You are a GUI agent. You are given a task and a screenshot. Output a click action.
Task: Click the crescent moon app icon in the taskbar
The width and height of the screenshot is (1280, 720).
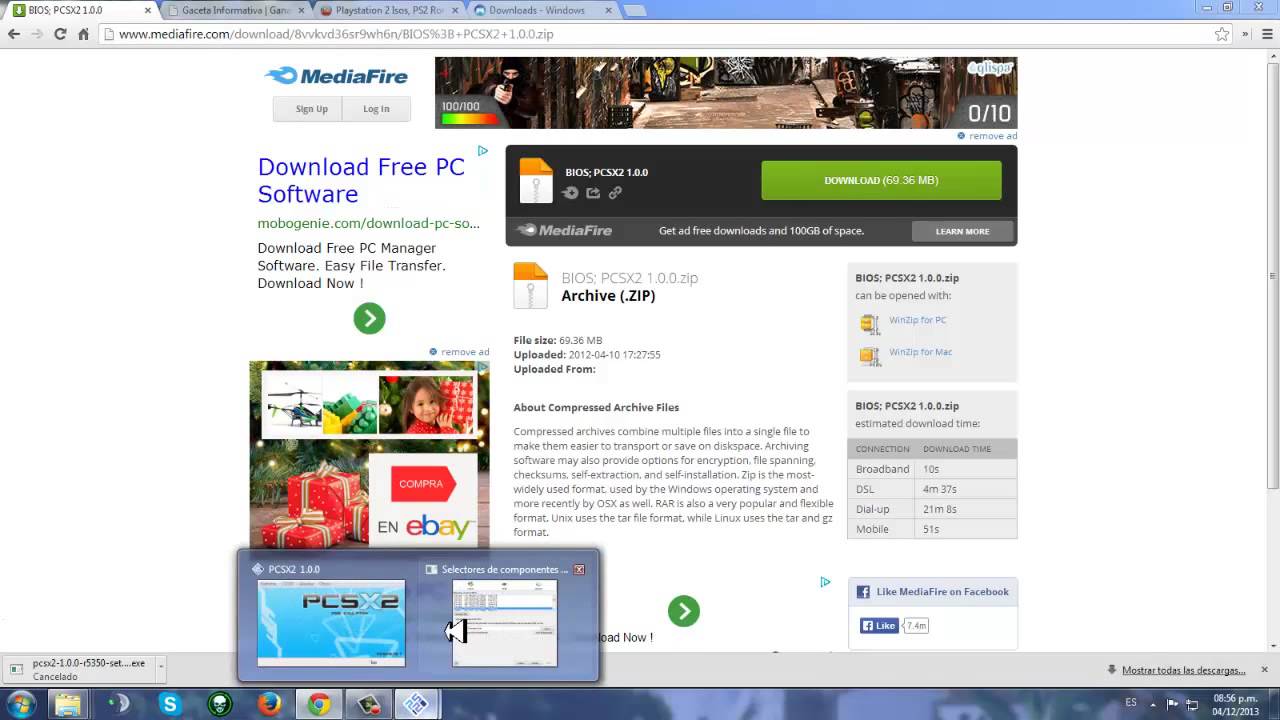coord(119,705)
